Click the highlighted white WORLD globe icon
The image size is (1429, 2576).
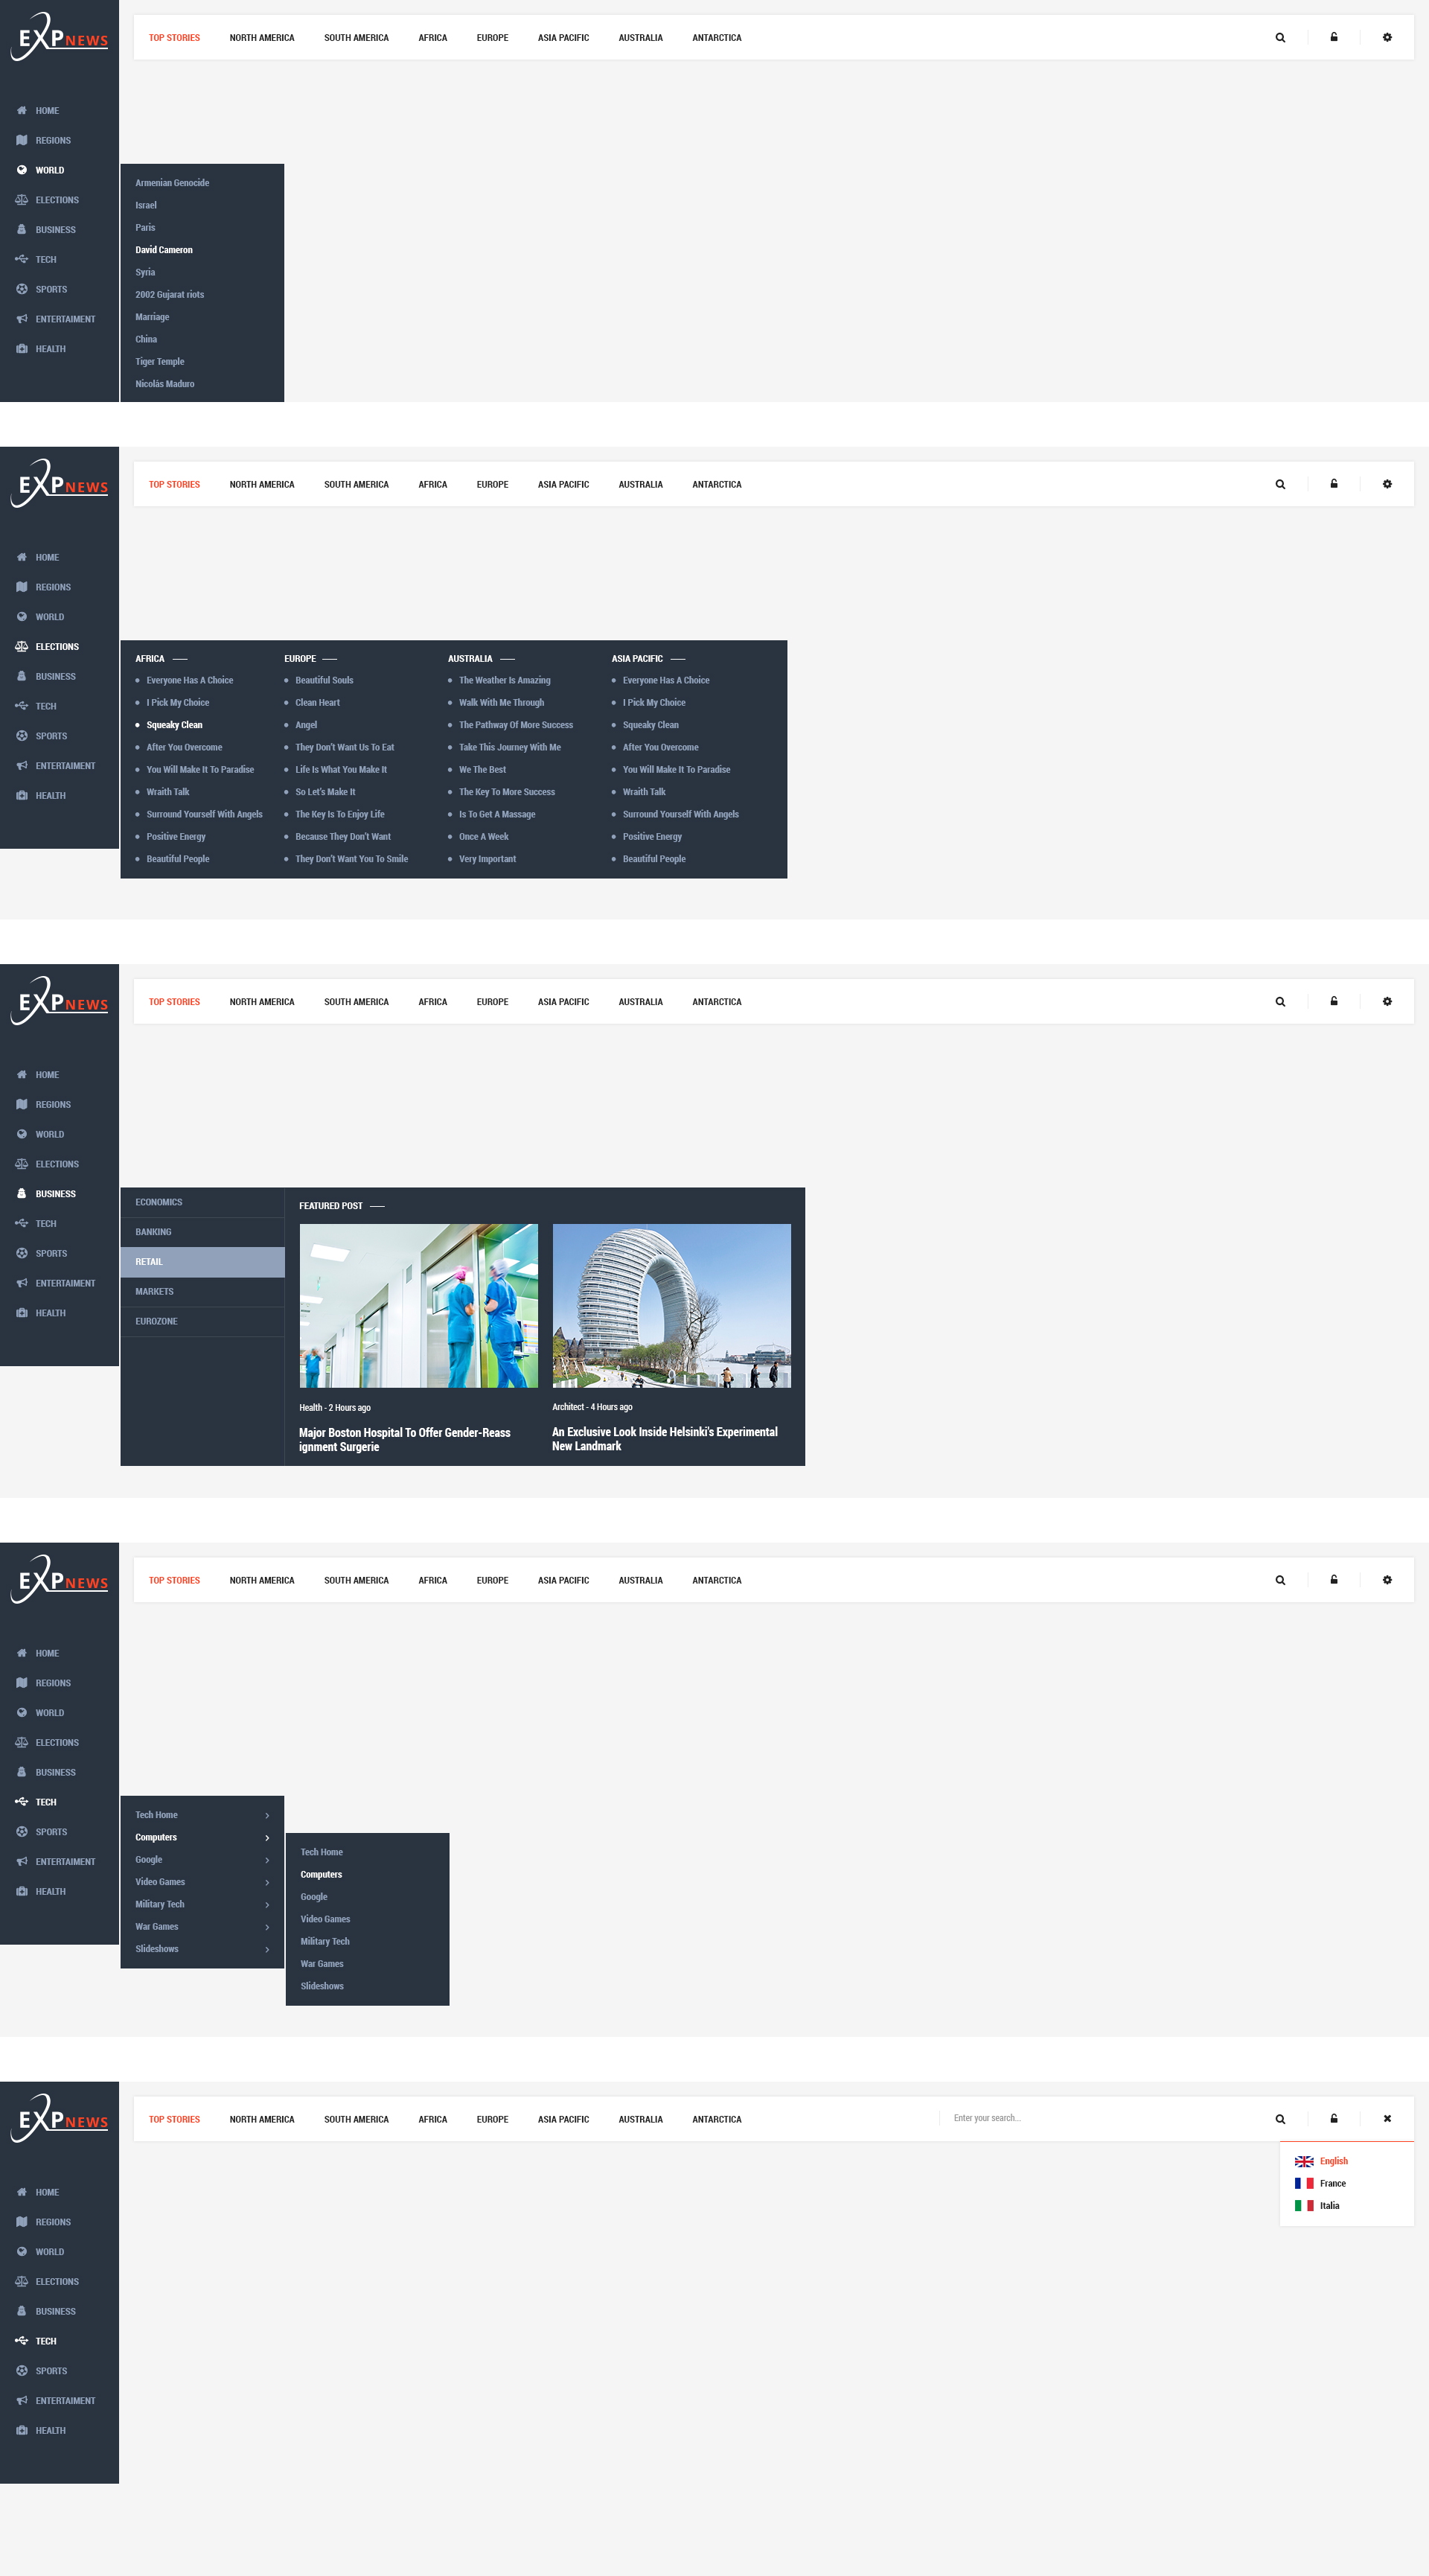[22, 170]
